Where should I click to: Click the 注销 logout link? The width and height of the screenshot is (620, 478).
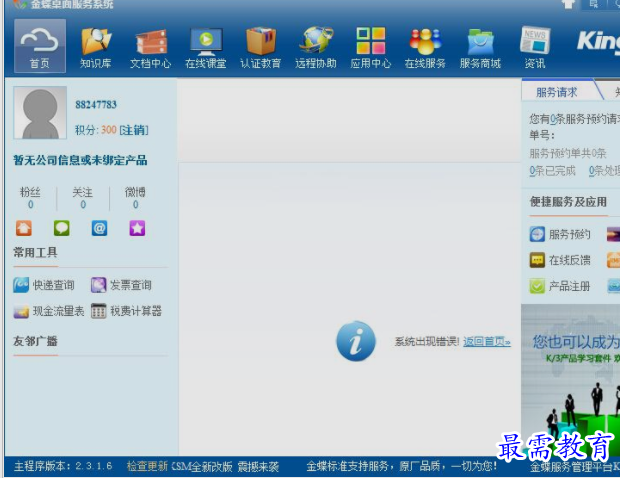click(x=134, y=130)
